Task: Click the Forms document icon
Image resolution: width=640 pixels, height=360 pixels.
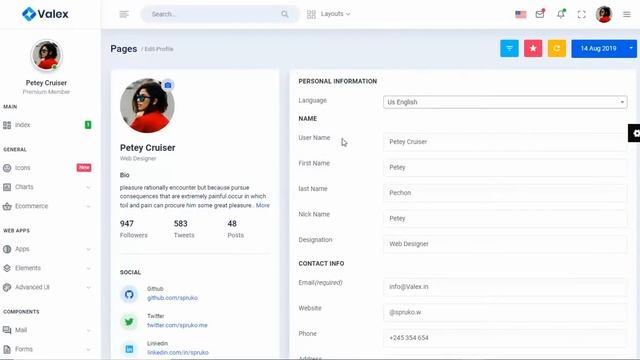Action: [7, 349]
